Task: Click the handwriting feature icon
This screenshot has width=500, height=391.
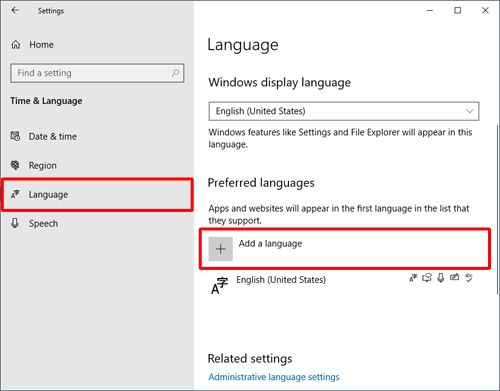Action: 454,277
